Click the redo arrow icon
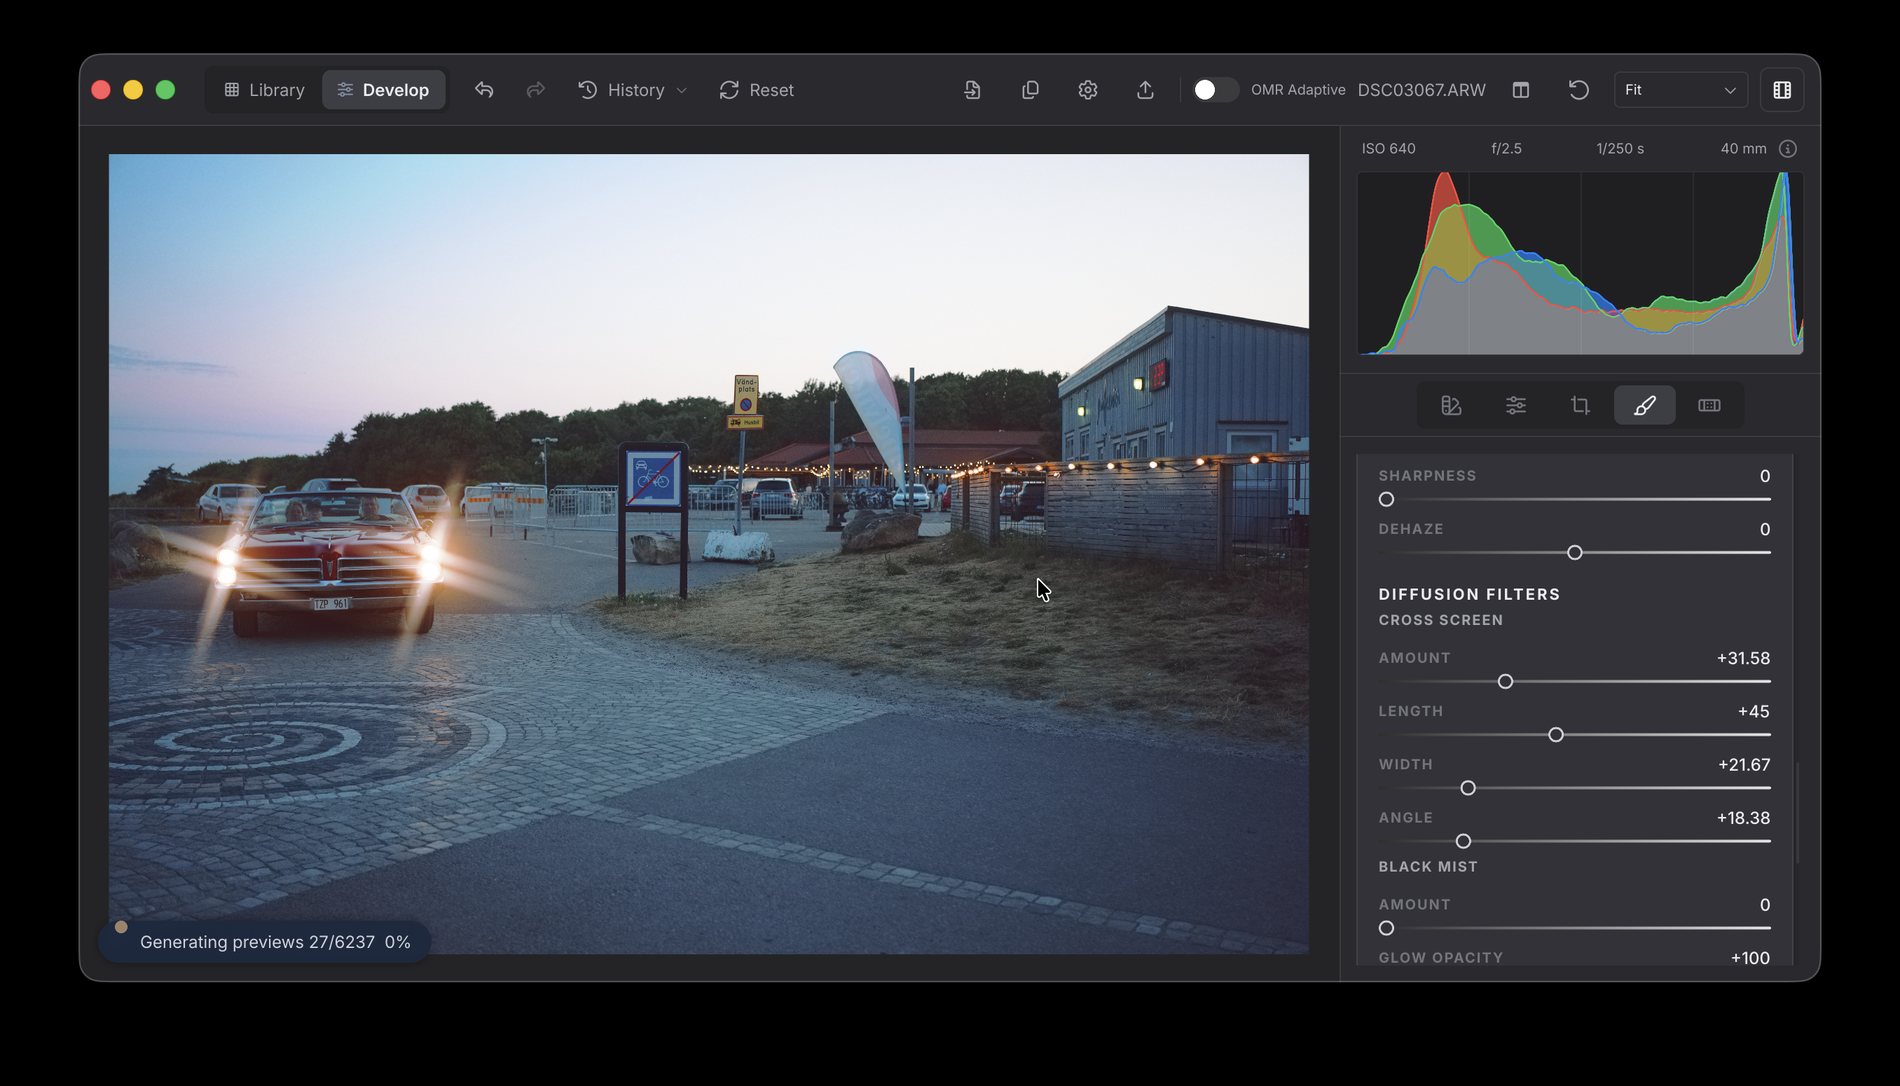 click(536, 90)
